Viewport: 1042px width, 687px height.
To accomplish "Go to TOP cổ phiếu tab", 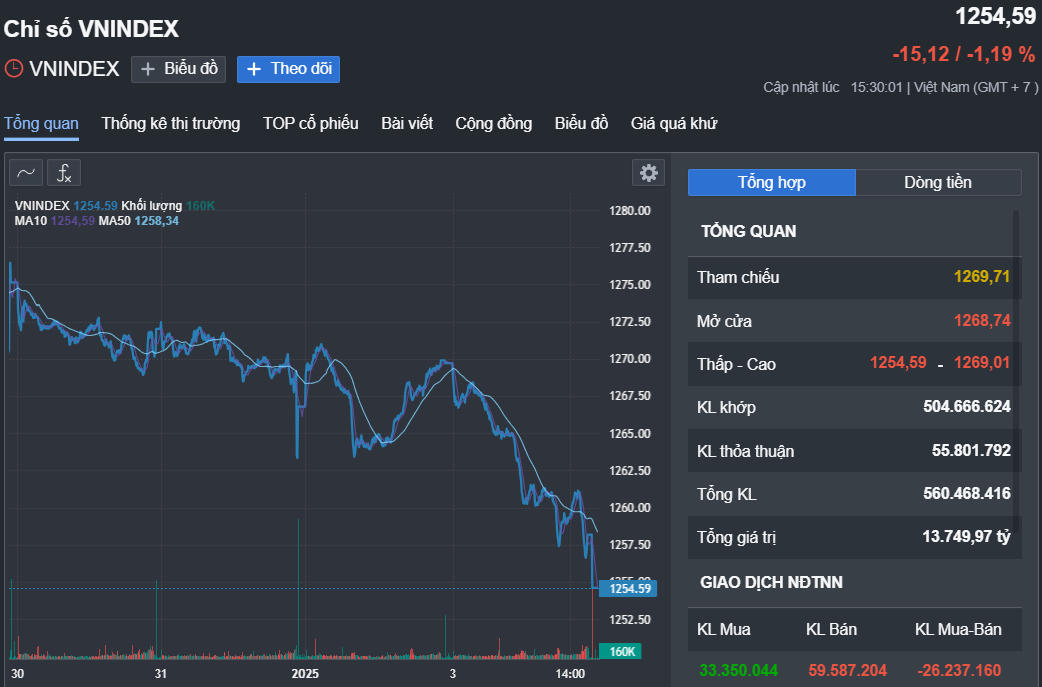I will pos(310,124).
